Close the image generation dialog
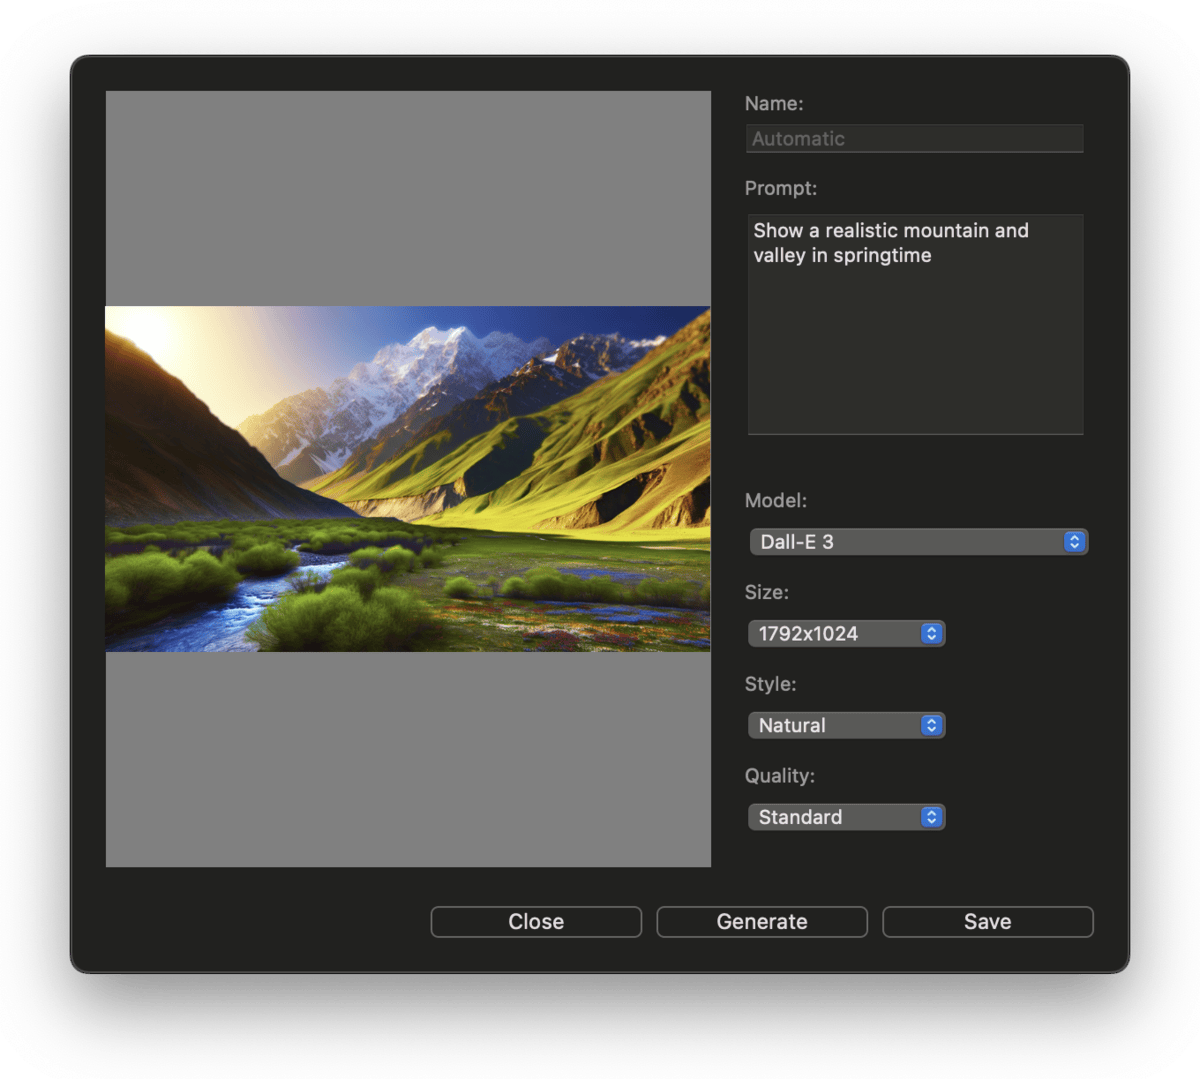Viewport: 1200px width, 1079px height. [536, 922]
